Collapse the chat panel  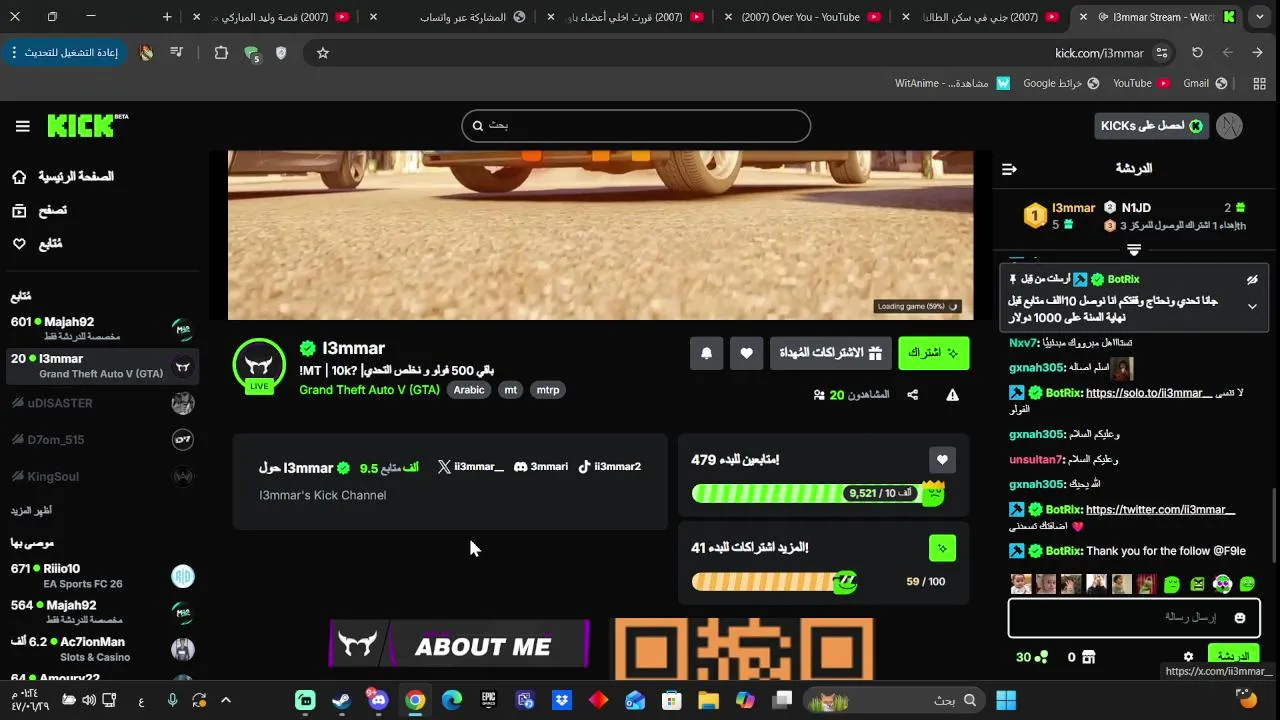coord(1009,169)
